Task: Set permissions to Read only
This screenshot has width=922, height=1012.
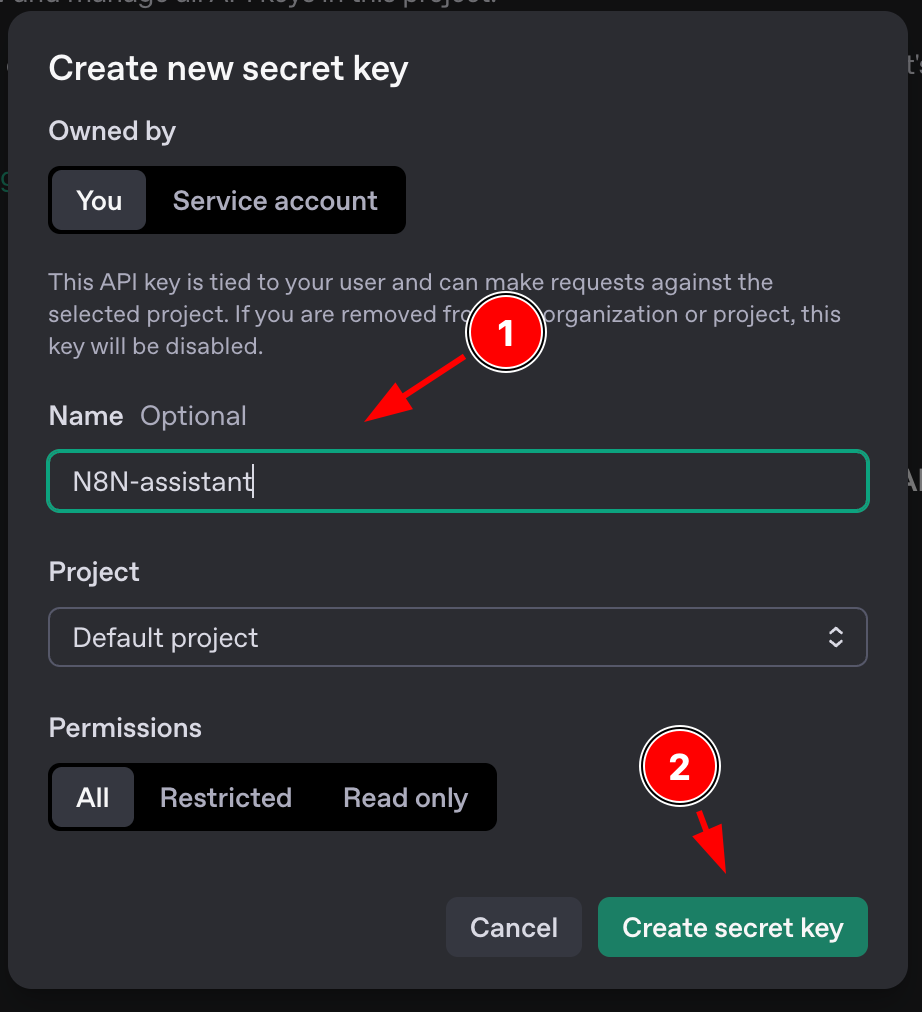Action: (405, 797)
